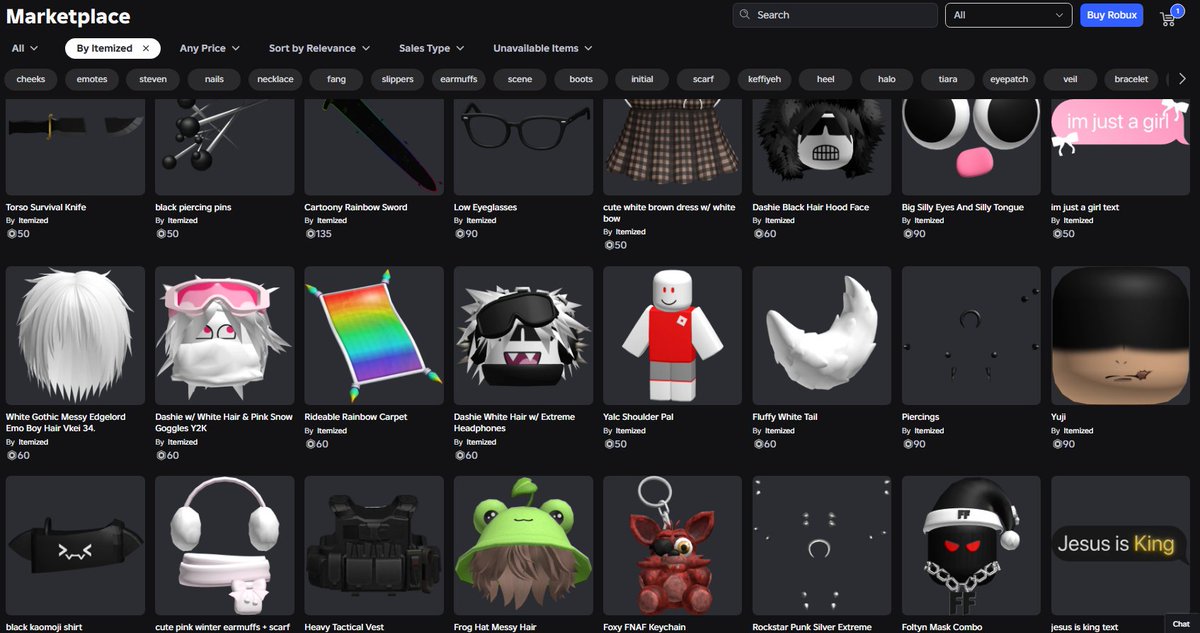Viewport: 1200px width, 633px height.
Task: Select the halo tag
Action: [886, 79]
